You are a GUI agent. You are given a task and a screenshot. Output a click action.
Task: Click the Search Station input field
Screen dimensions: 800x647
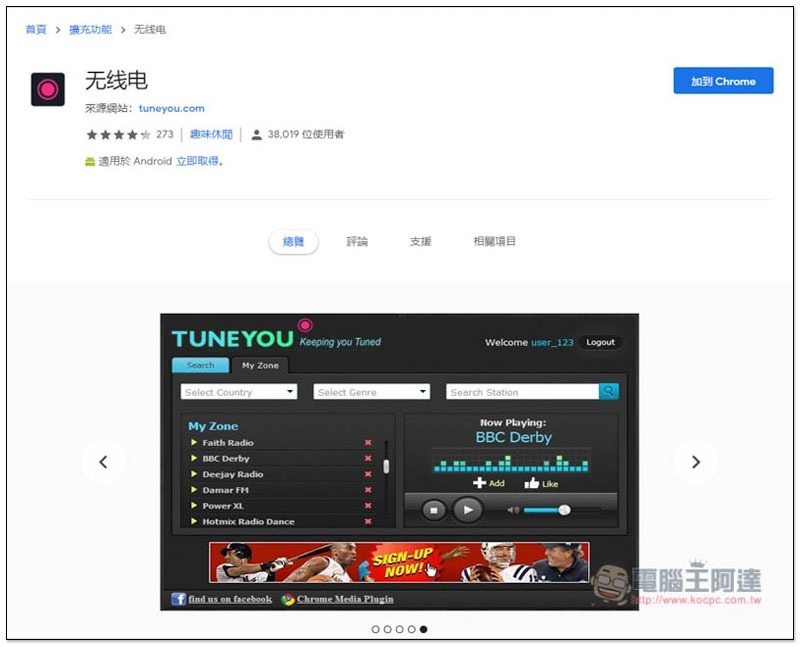tap(522, 392)
